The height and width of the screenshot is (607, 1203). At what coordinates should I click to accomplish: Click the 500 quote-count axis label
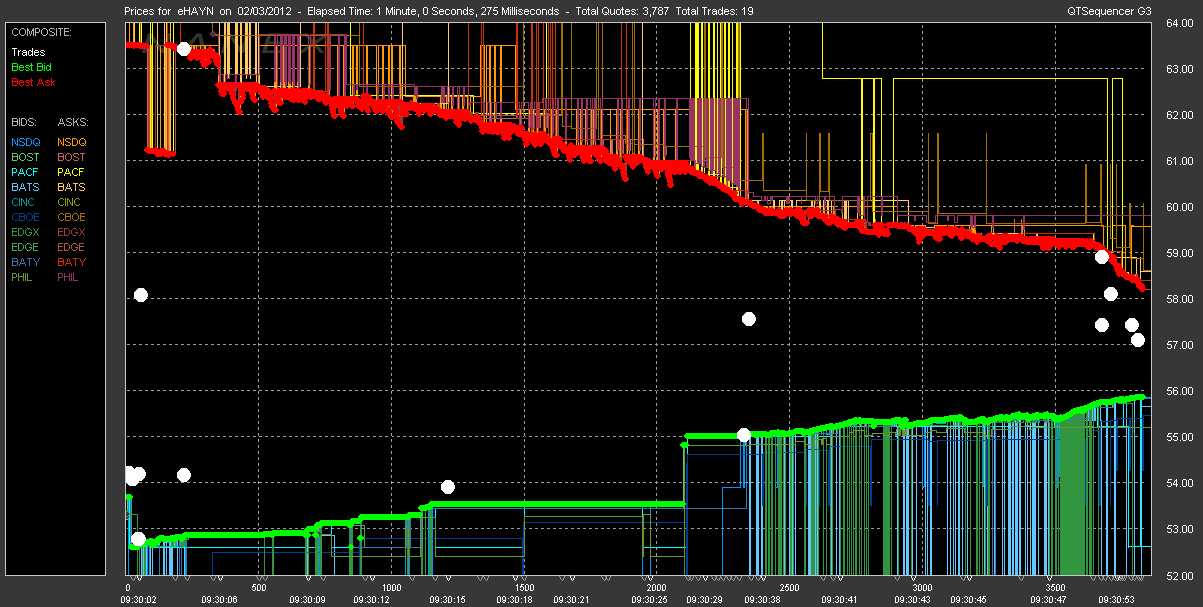(x=259, y=588)
